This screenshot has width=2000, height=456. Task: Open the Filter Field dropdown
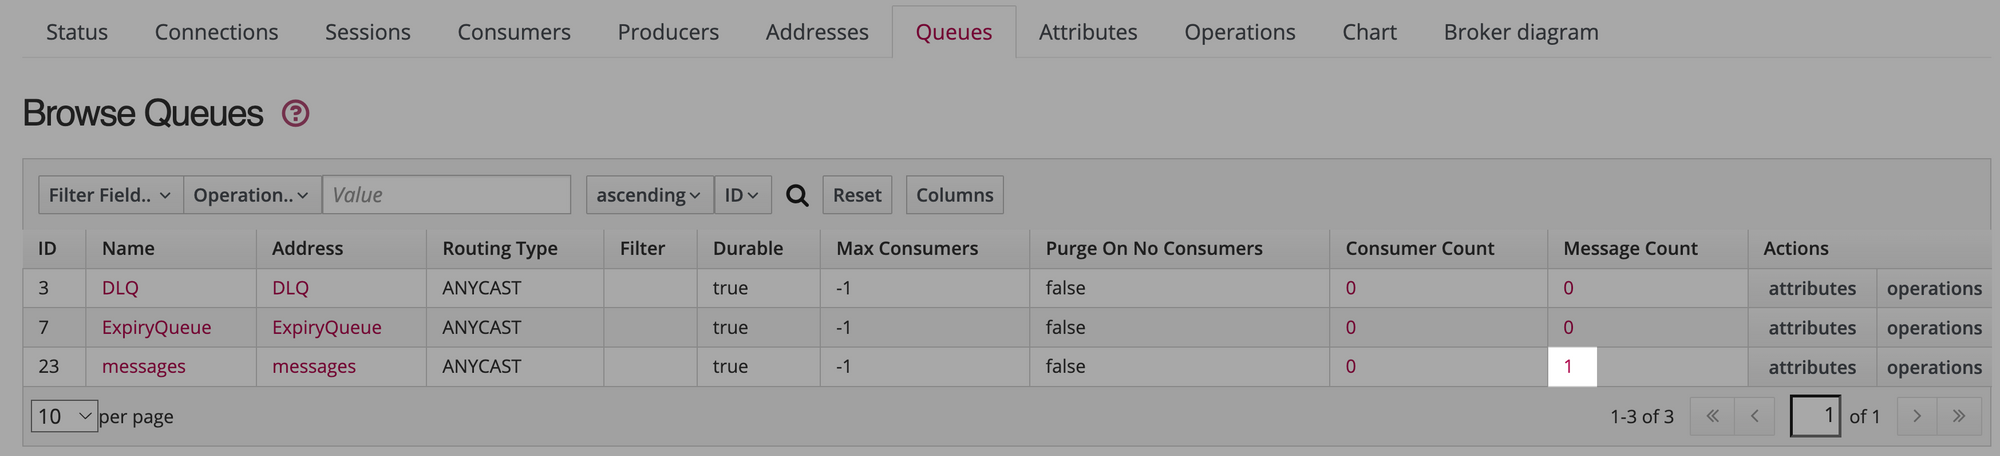(110, 195)
